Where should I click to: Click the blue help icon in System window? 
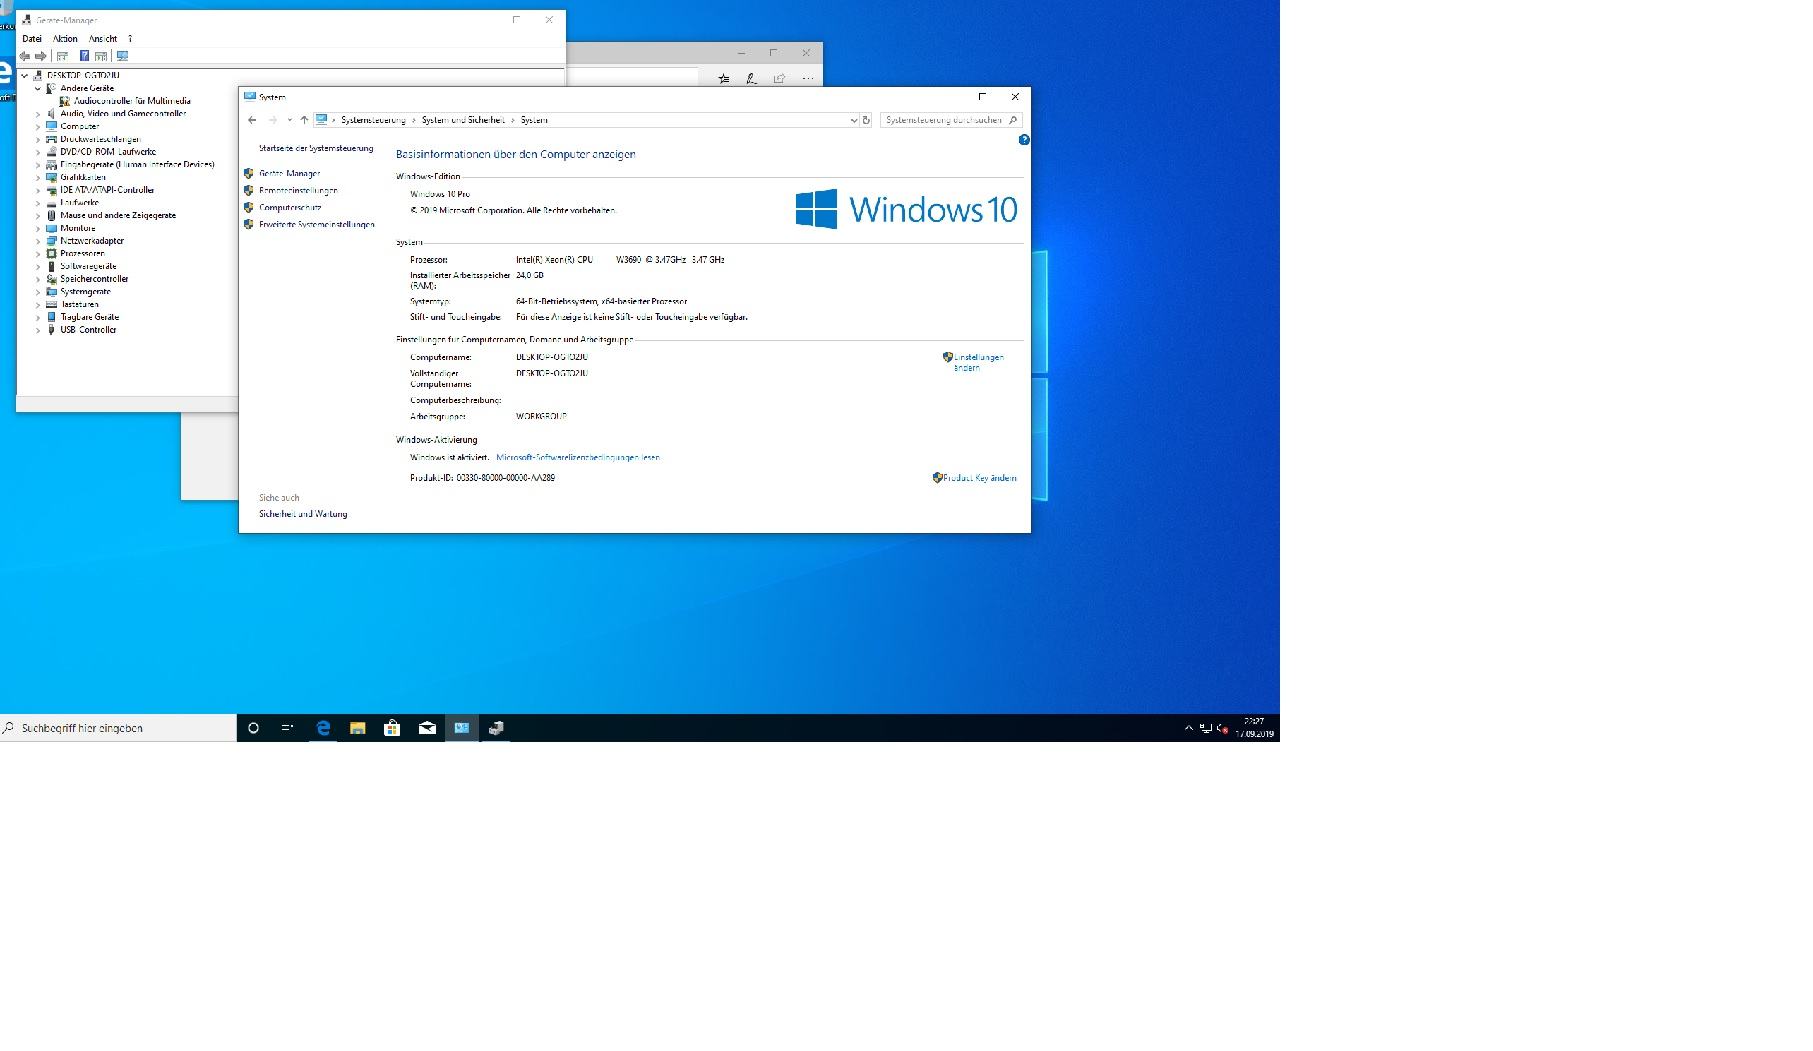pos(1023,140)
